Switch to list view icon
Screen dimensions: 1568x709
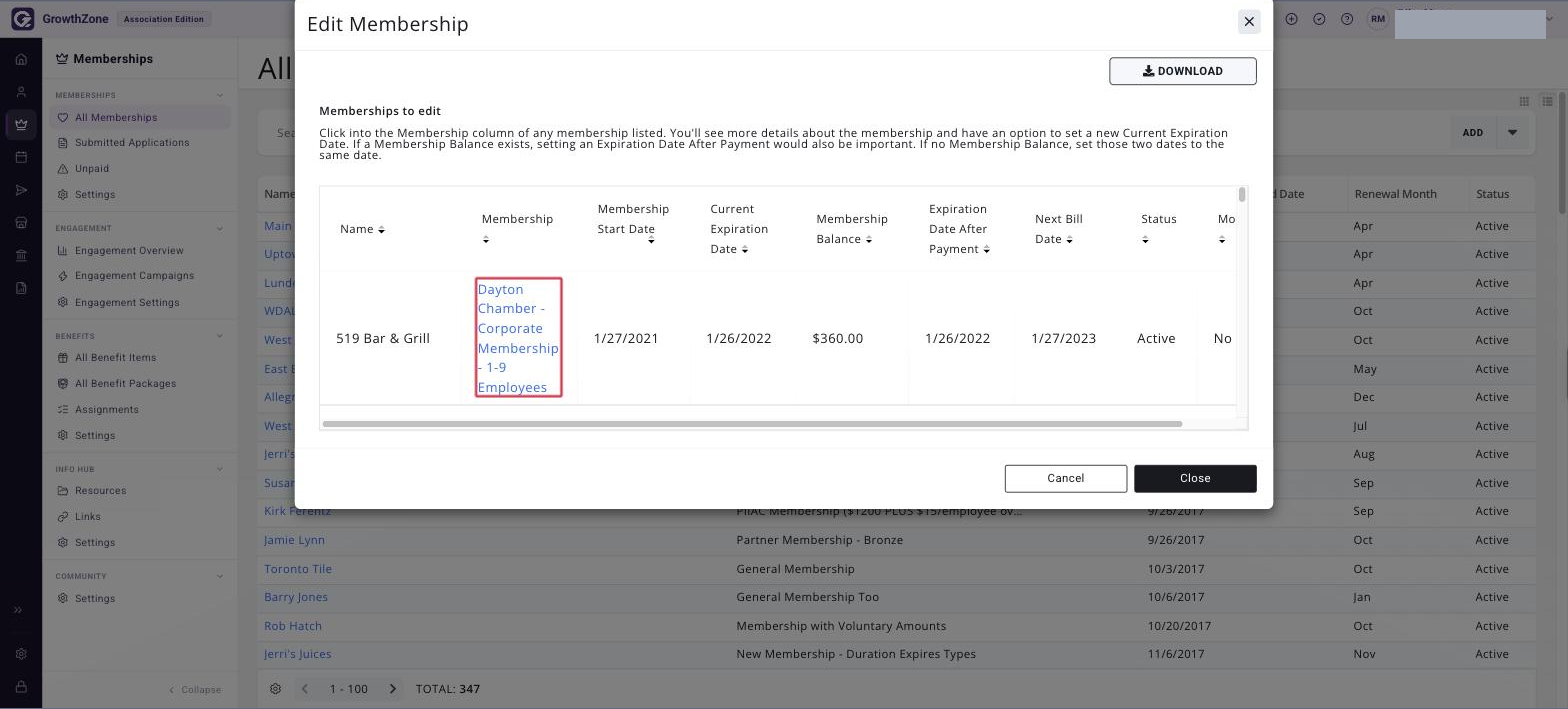coord(1548,101)
